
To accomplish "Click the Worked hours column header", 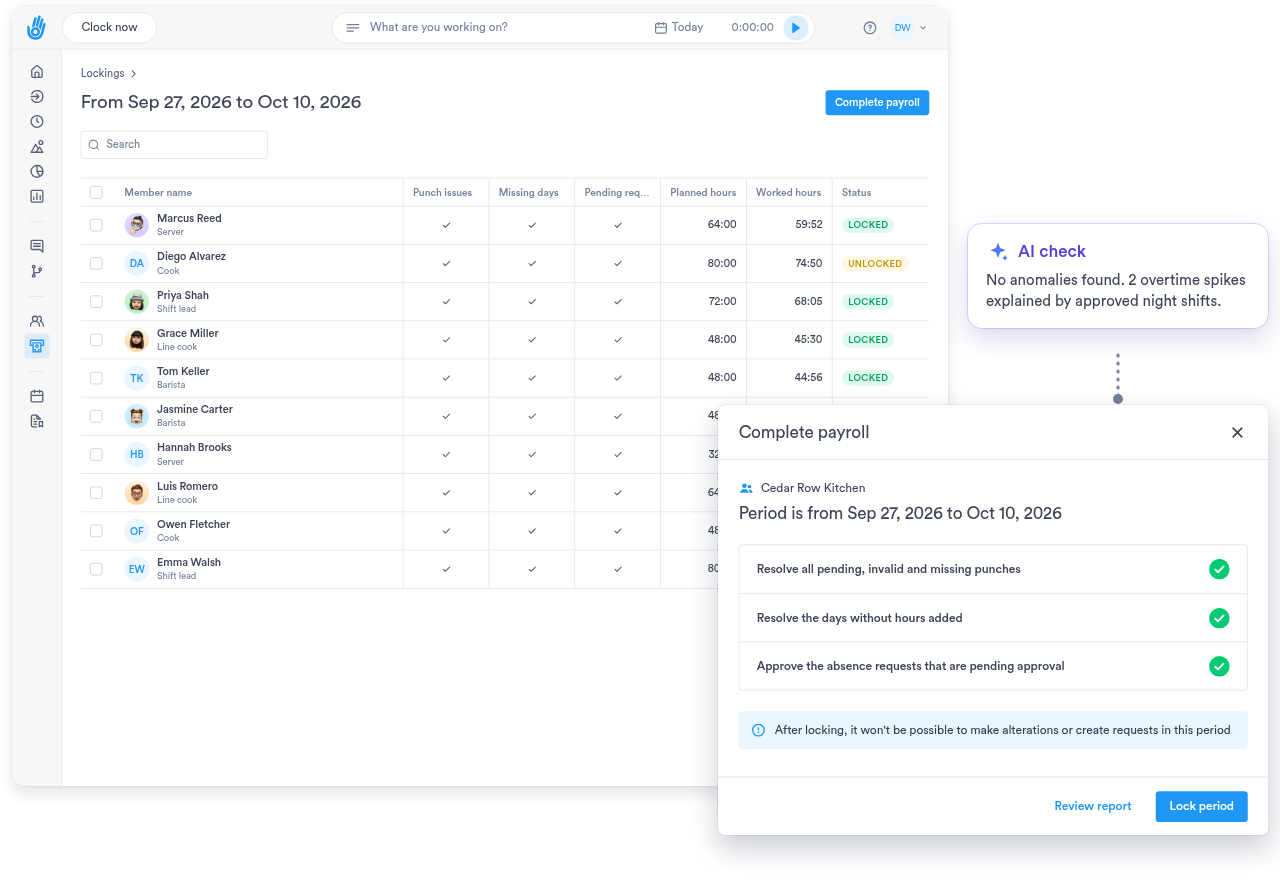I will 788,193.
